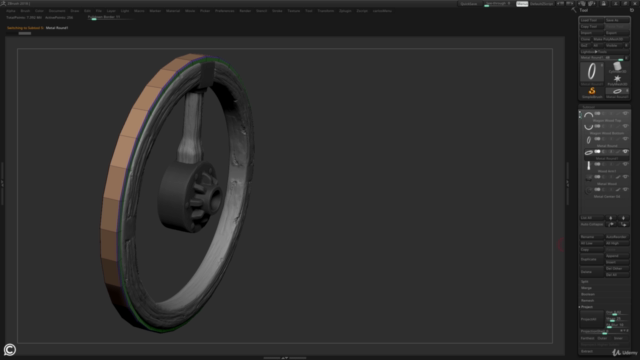Toggle visibility eye of Wagon Wood Bottom
Viewport: 640px width, 360px height.
(625, 126)
